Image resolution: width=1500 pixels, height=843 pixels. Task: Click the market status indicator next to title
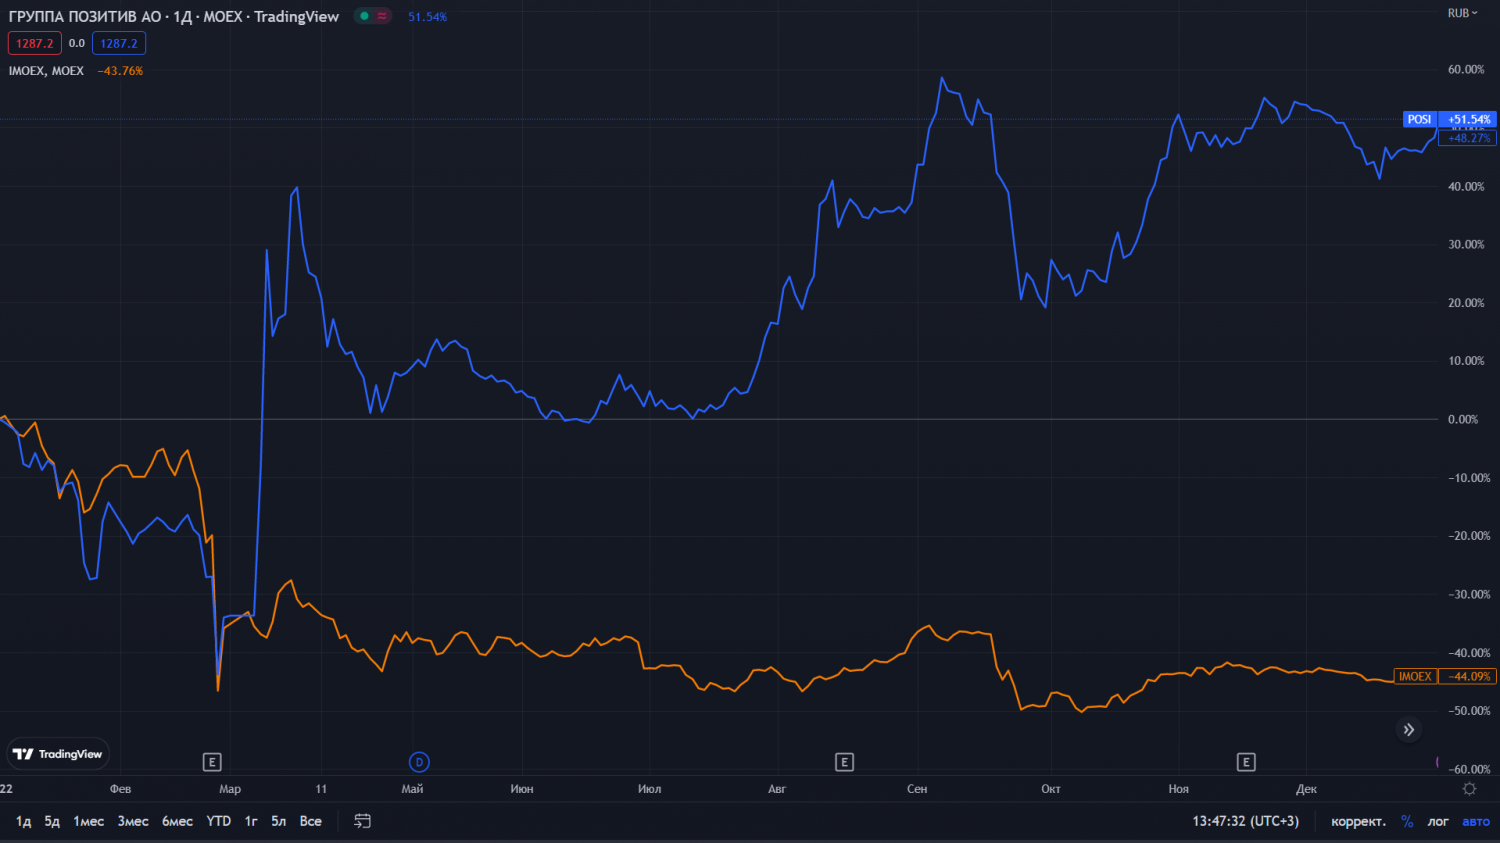point(372,16)
